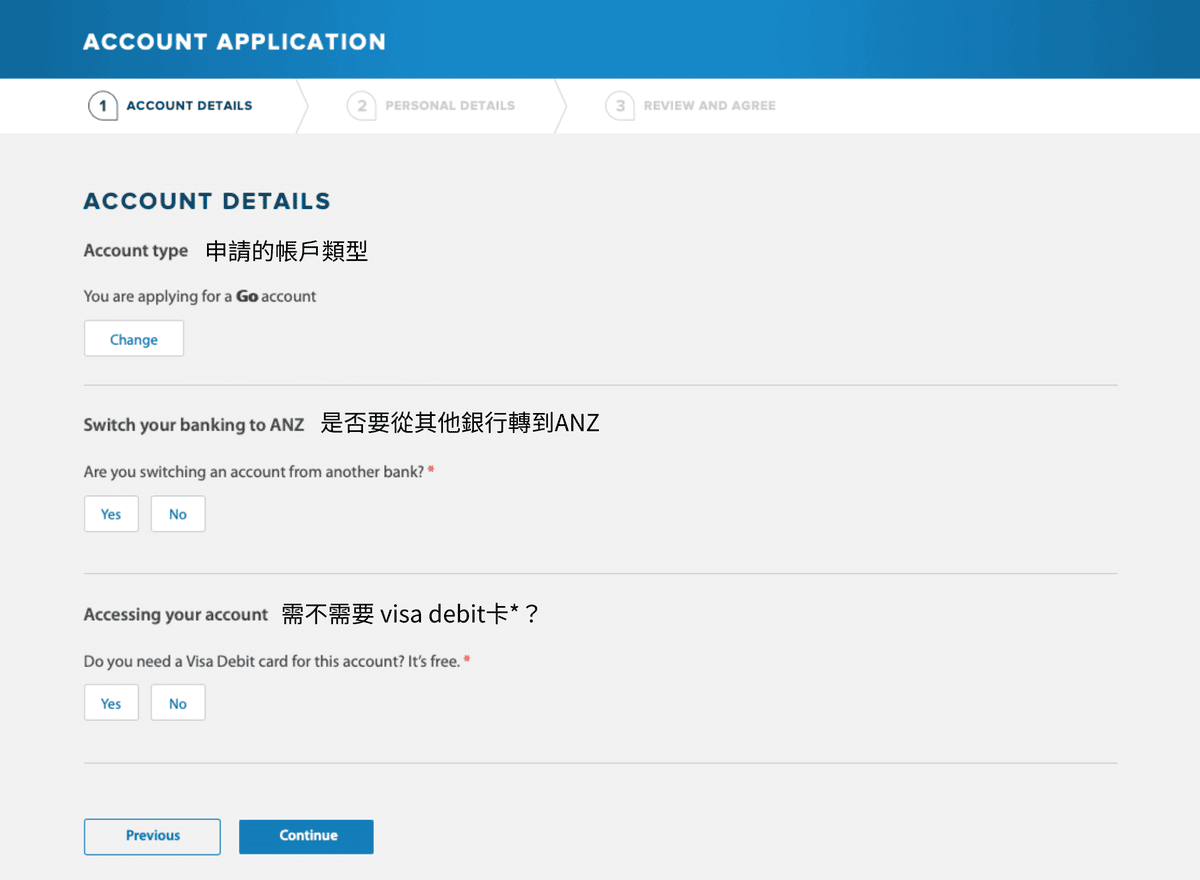Viewport: 1200px width, 880px height.
Task: Go back with the Previous button
Action: click(x=152, y=836)
